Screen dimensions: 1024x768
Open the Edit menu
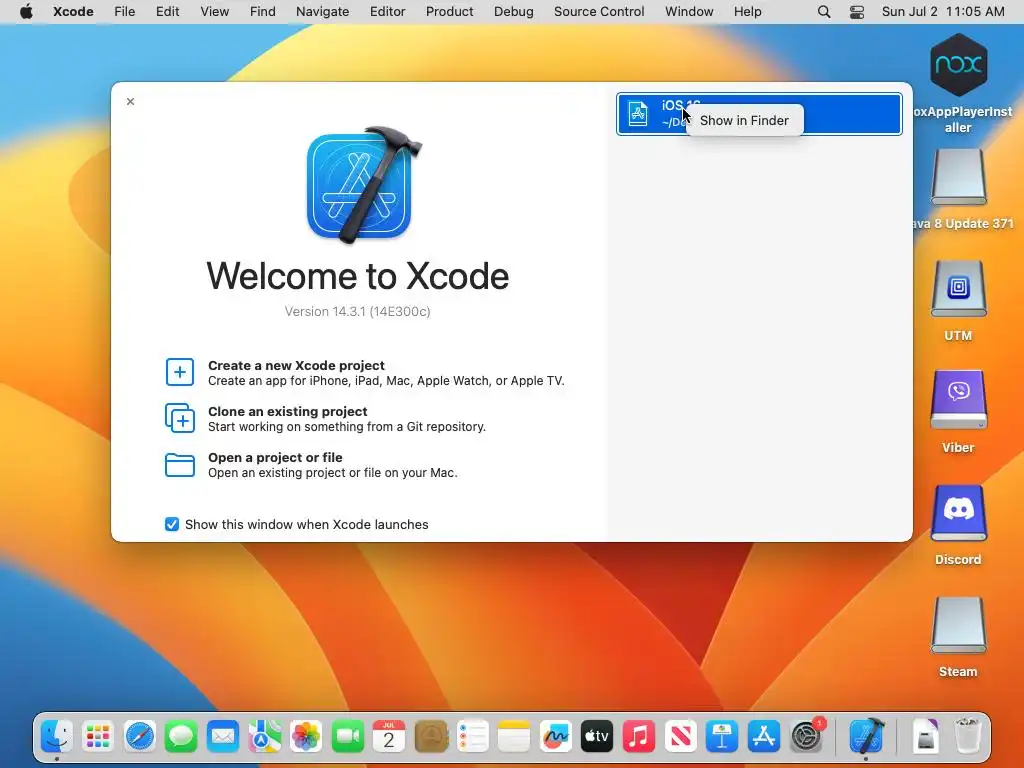[x=167, y=12]
